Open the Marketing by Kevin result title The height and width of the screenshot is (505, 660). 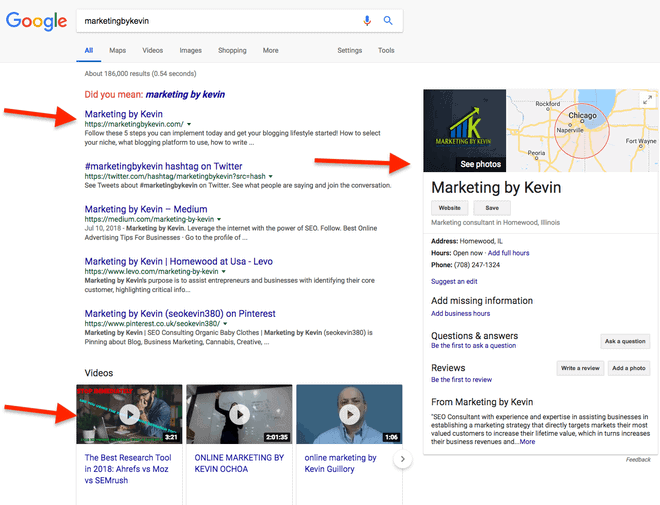tap(123, 114)
